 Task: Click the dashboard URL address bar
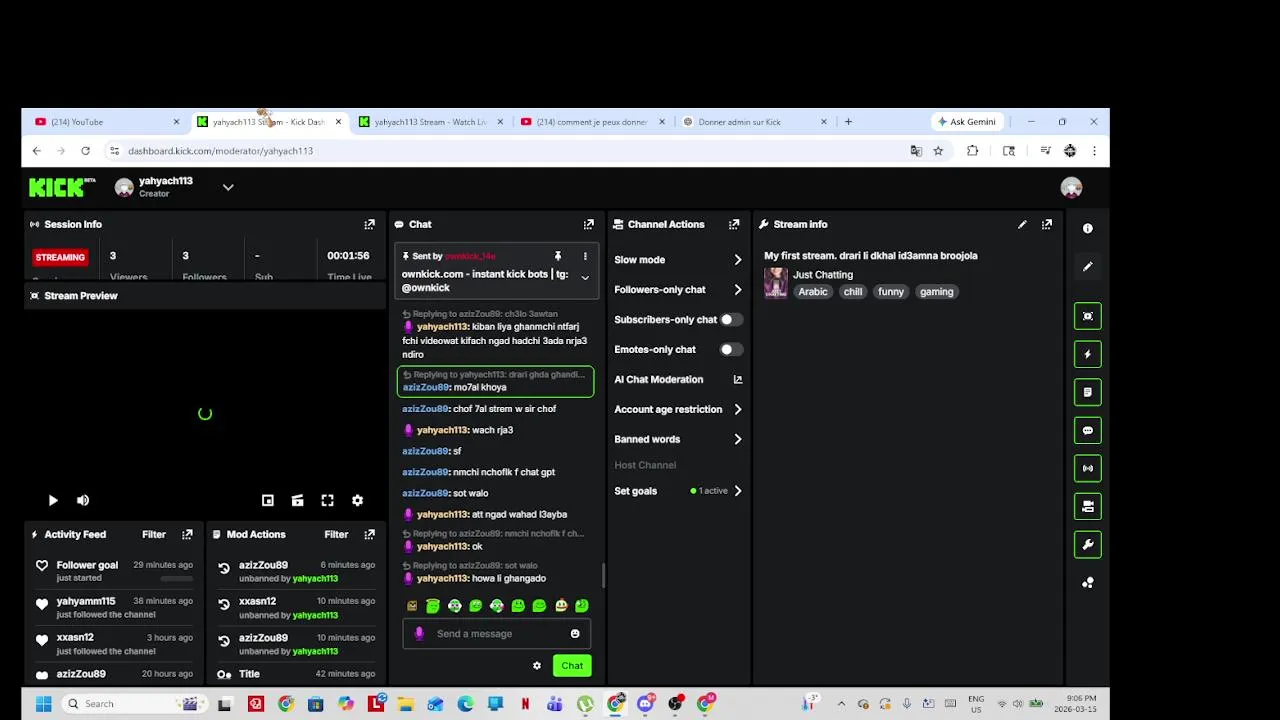[x=510, y=151]
